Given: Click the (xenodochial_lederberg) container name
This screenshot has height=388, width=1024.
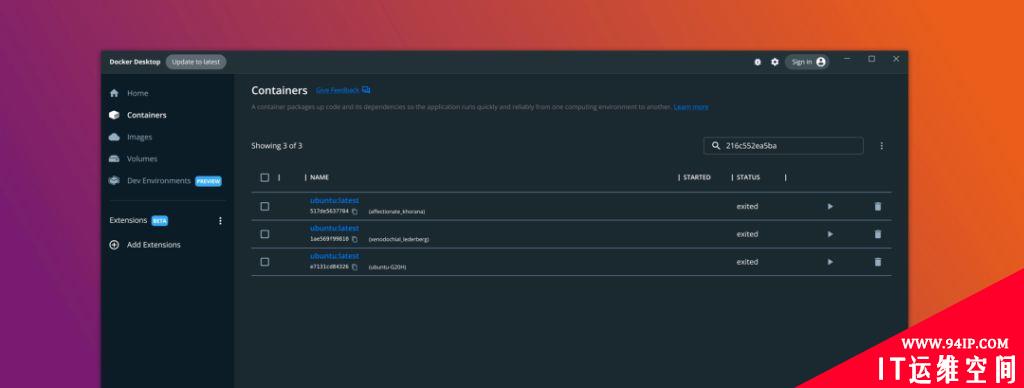Looking at the screenshot, I should (x=398, y=240).
